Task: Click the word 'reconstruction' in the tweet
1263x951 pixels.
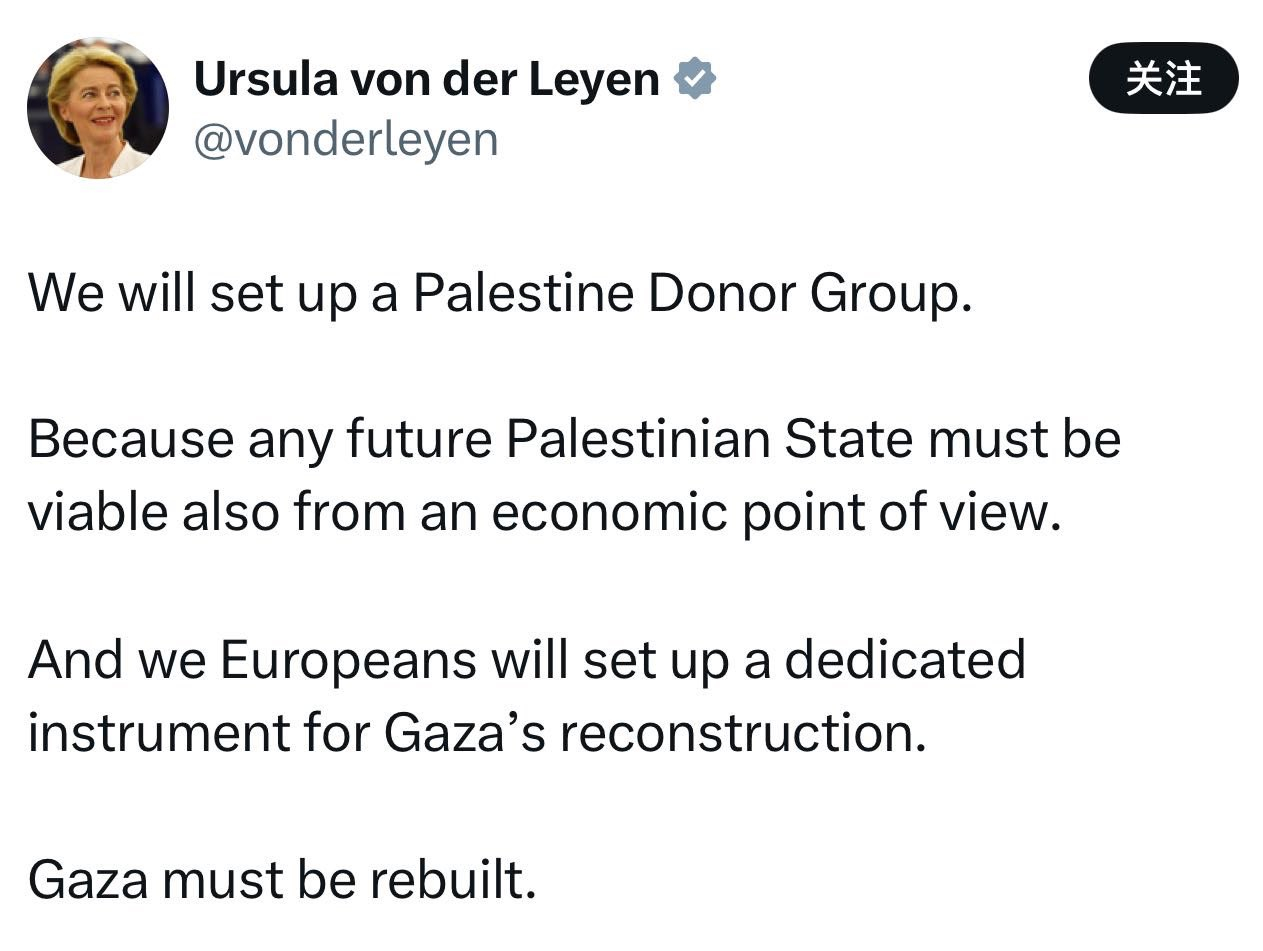Action: (742, 735)
